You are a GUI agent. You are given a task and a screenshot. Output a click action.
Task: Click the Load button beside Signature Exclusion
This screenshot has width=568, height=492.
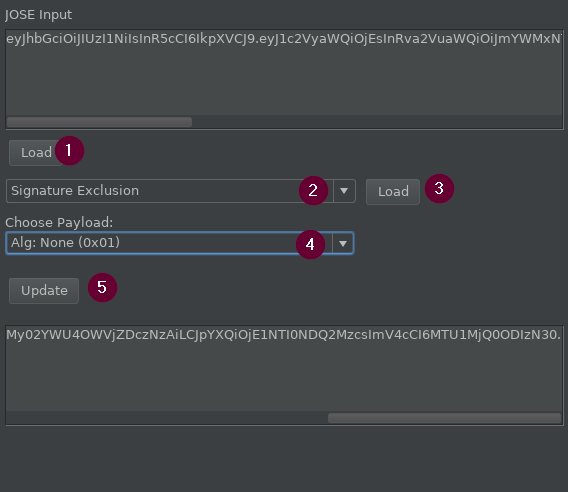click(x=393, y=192)
